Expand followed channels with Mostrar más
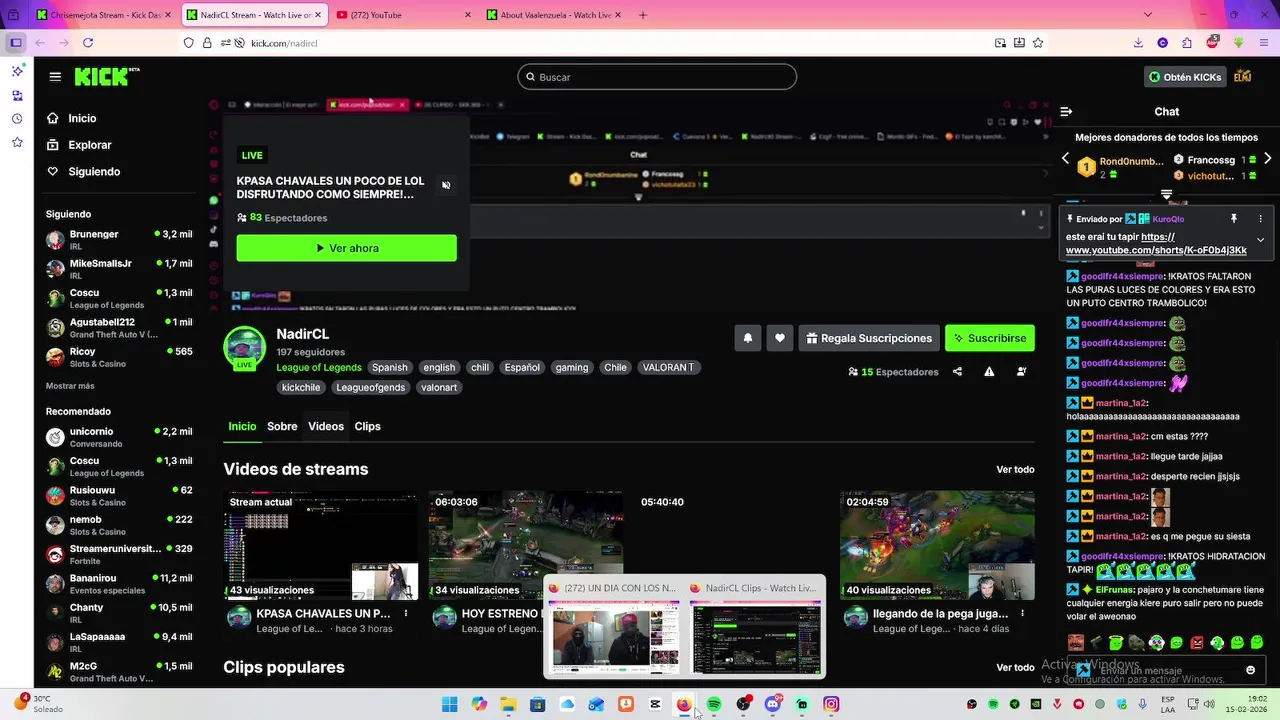The image size is (1280, 720). click(70, 386)
